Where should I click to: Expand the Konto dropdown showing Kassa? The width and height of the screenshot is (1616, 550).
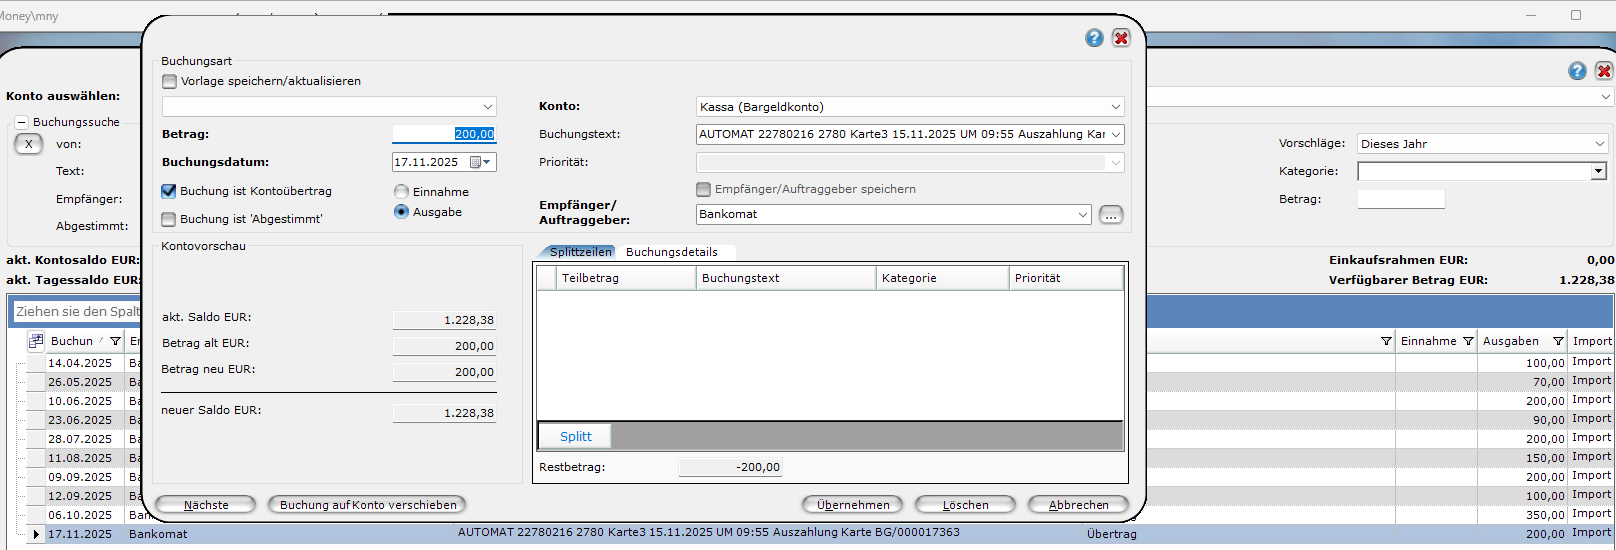(x=1115, y=107)
